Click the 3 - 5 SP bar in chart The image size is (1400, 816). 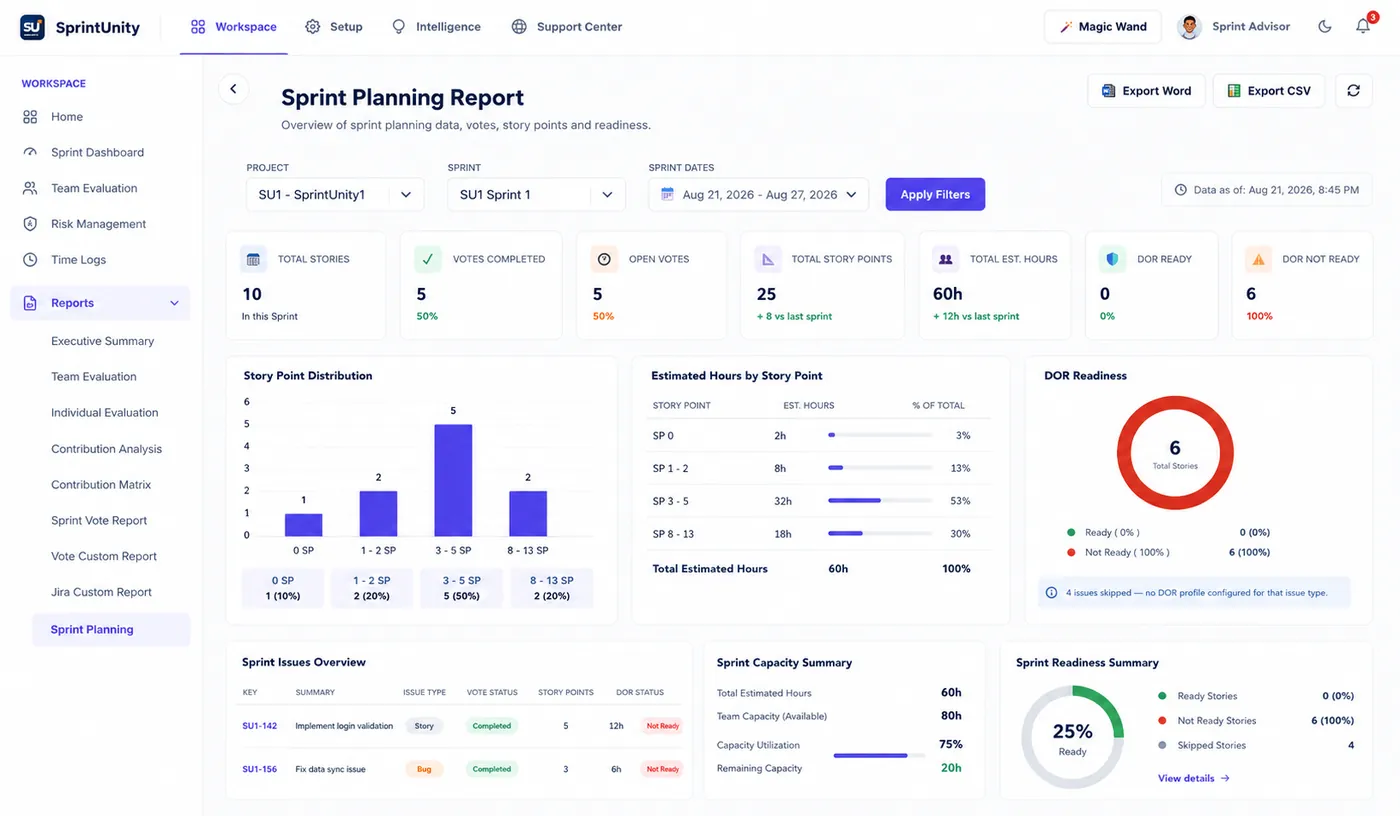click(453, 480)
